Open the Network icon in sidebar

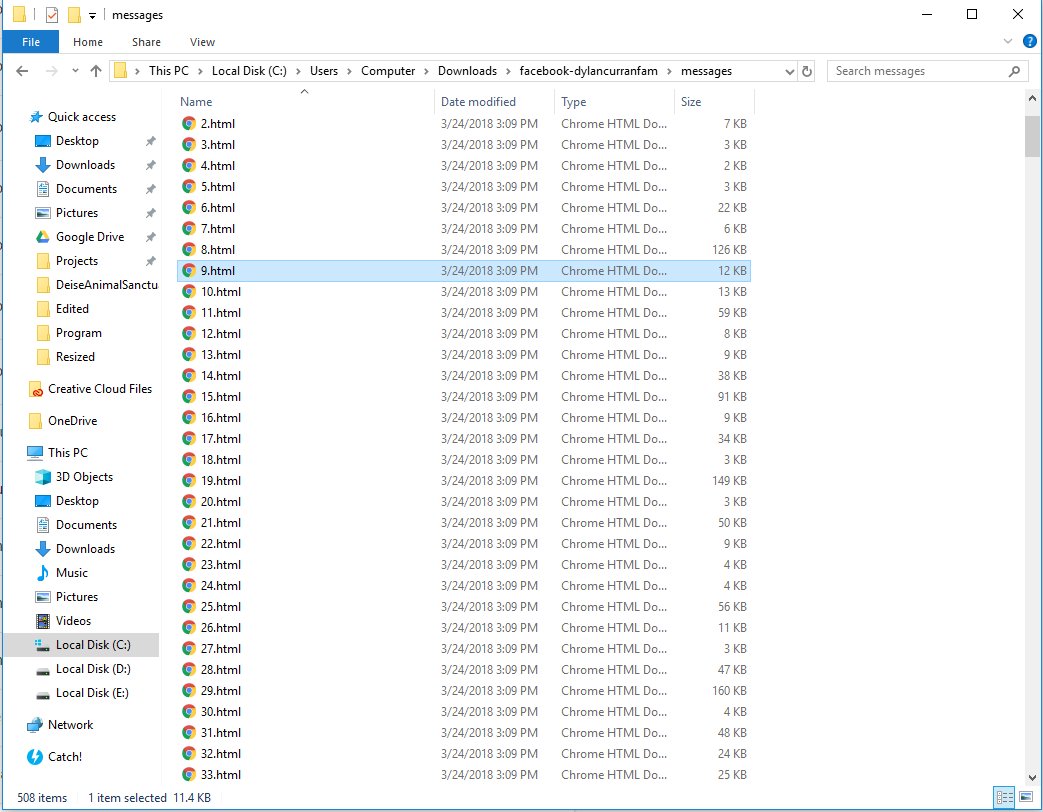[x=35, y=725]
